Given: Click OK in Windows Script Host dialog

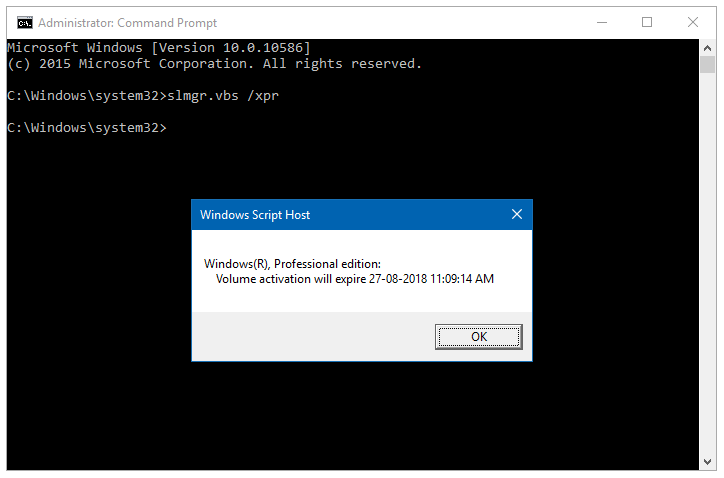Looking at the screenshot, I should (478, 337).
